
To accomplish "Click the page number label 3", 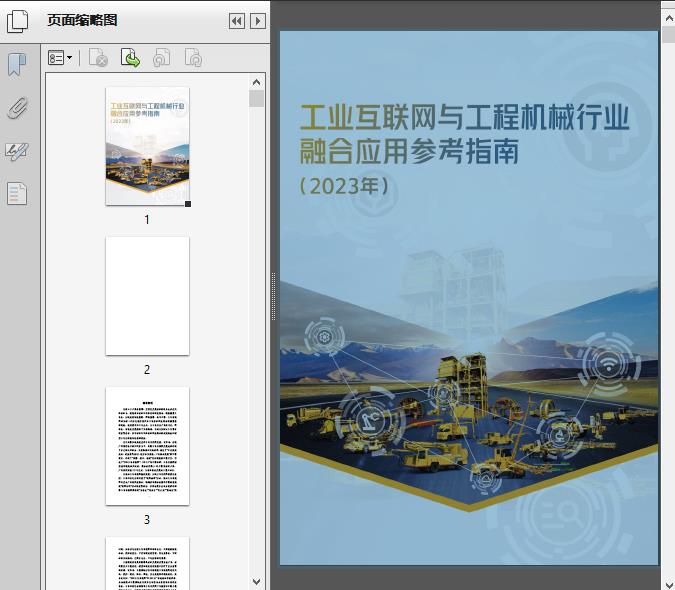I will pos(147,519).
